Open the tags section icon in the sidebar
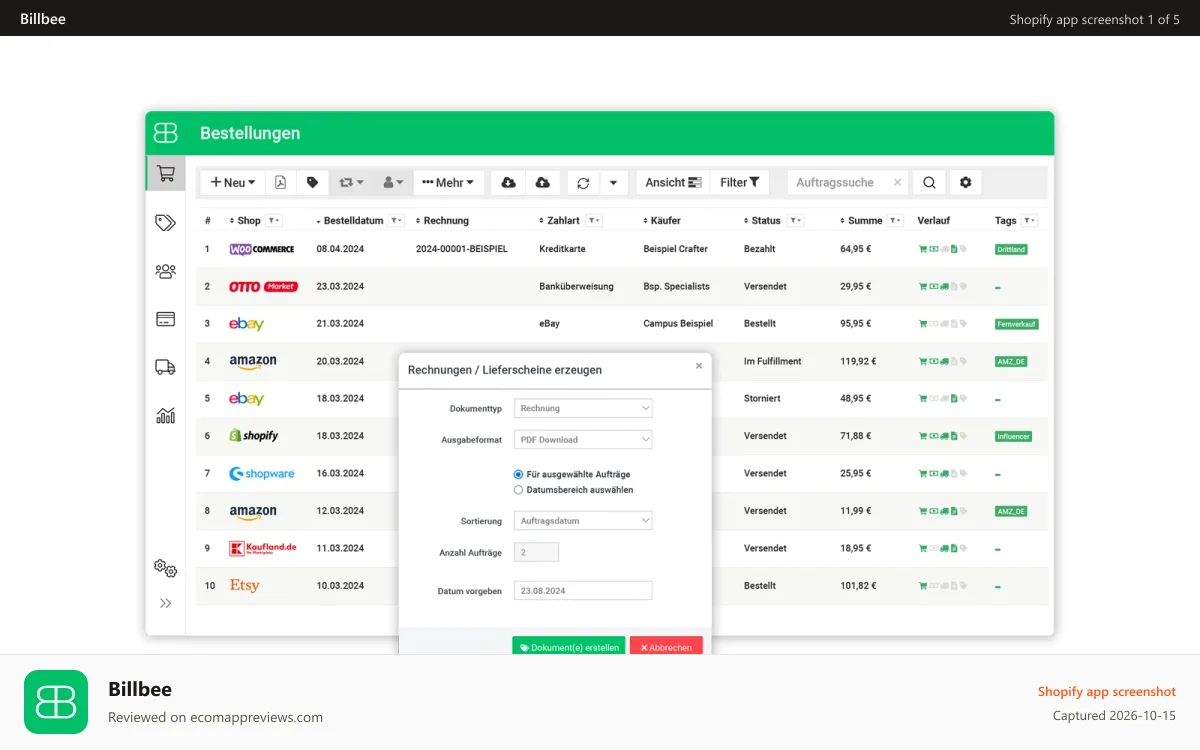The width and height of the screenshot is (1200, 750). tap(166, 222)
